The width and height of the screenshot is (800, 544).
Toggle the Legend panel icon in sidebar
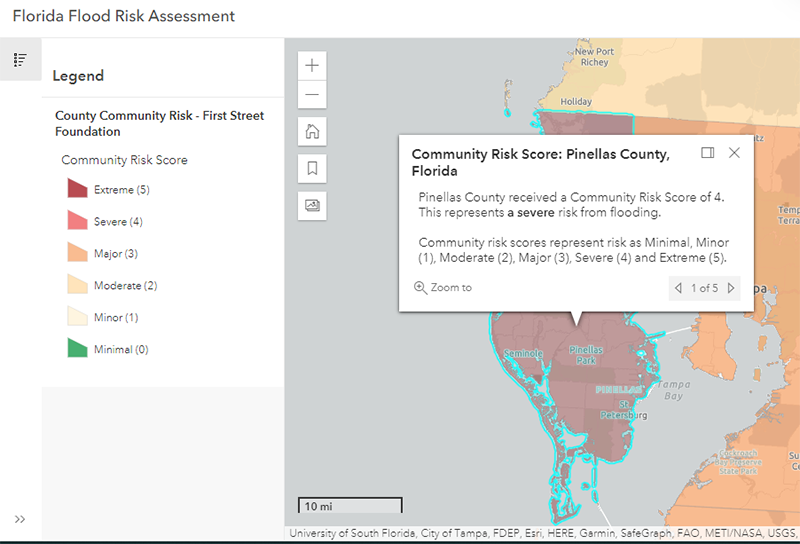click(x=20, y=60)
